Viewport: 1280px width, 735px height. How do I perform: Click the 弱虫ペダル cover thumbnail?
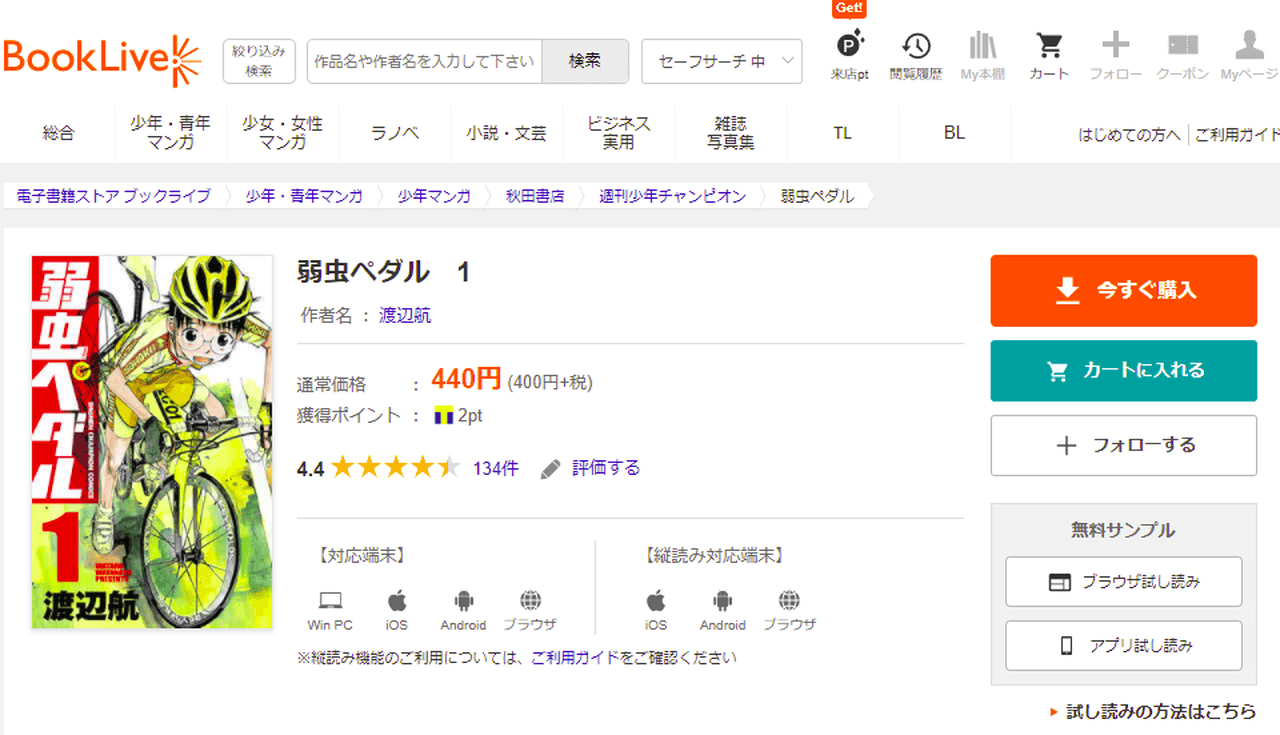pyautogui.click(x=152, y=442)
